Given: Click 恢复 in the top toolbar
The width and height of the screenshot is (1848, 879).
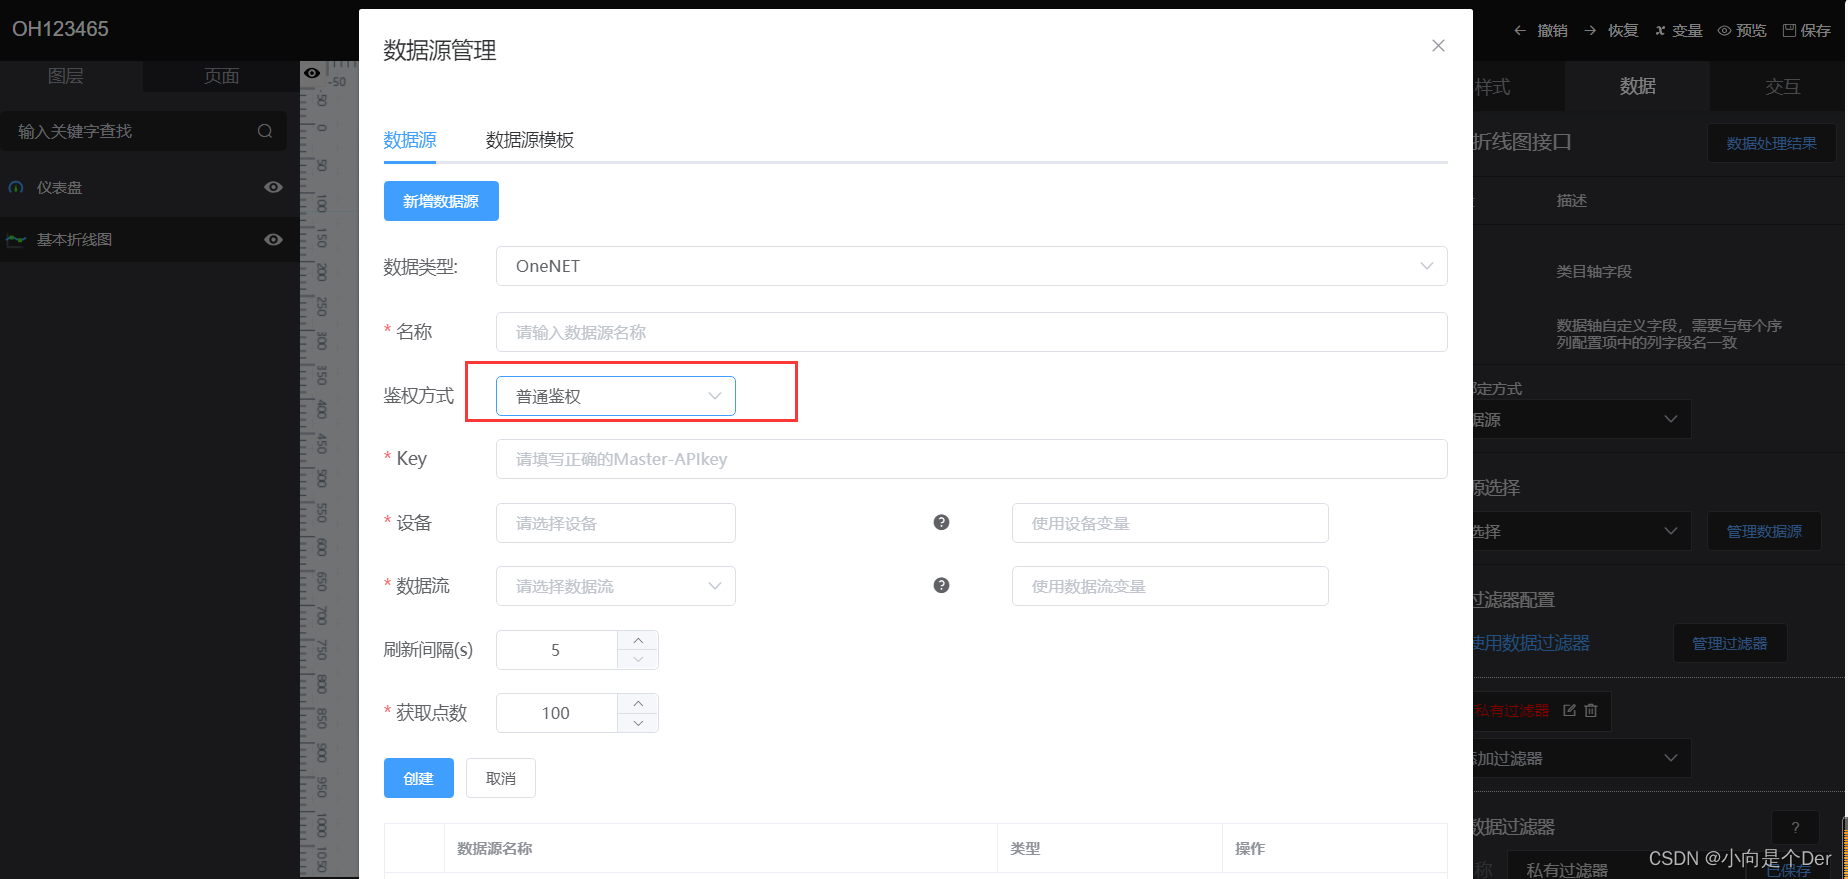Looking at the screenshot, I should point(1612,31).
